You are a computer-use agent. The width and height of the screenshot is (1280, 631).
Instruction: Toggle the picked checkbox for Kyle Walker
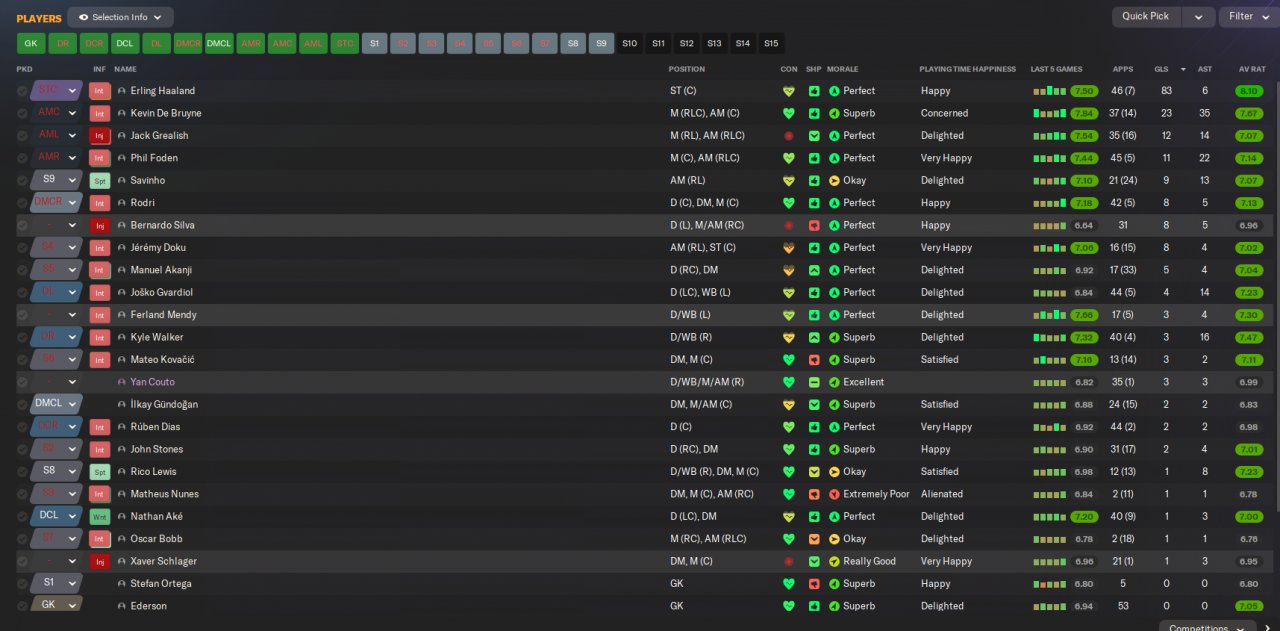pyautogui.click(x=22, y=337)
